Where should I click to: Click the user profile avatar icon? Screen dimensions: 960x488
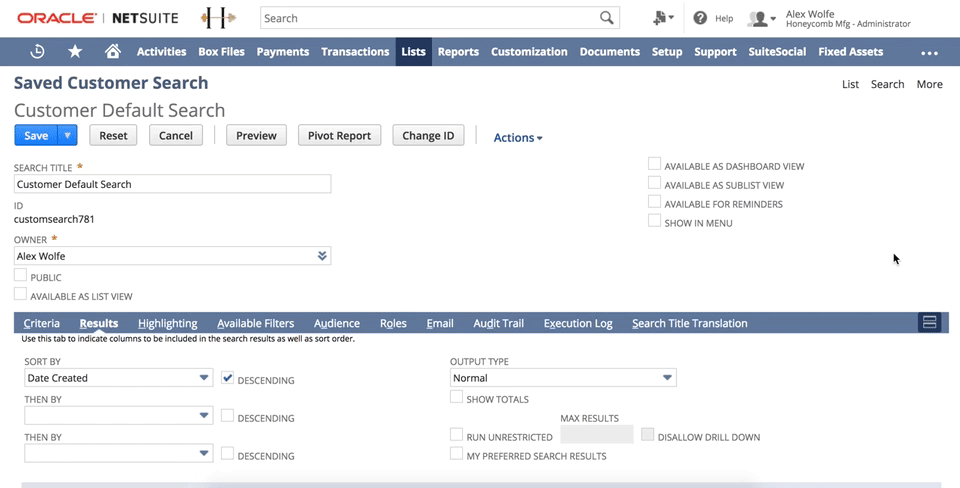(760, 18)
